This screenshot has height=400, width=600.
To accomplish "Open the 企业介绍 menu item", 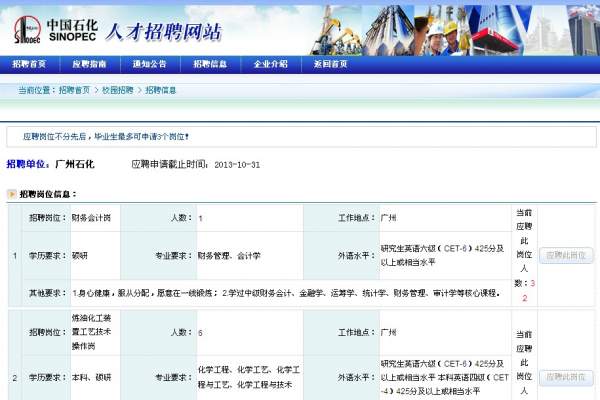I will tap(271, 64).
